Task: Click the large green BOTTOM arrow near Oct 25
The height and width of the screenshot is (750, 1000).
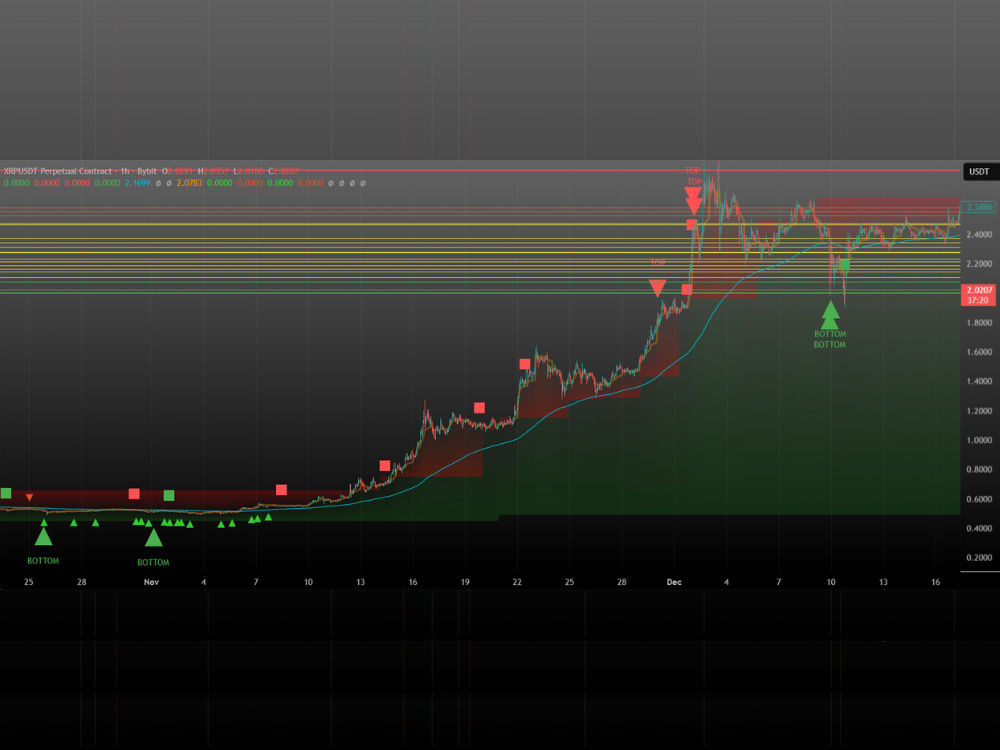Action: 43,536
